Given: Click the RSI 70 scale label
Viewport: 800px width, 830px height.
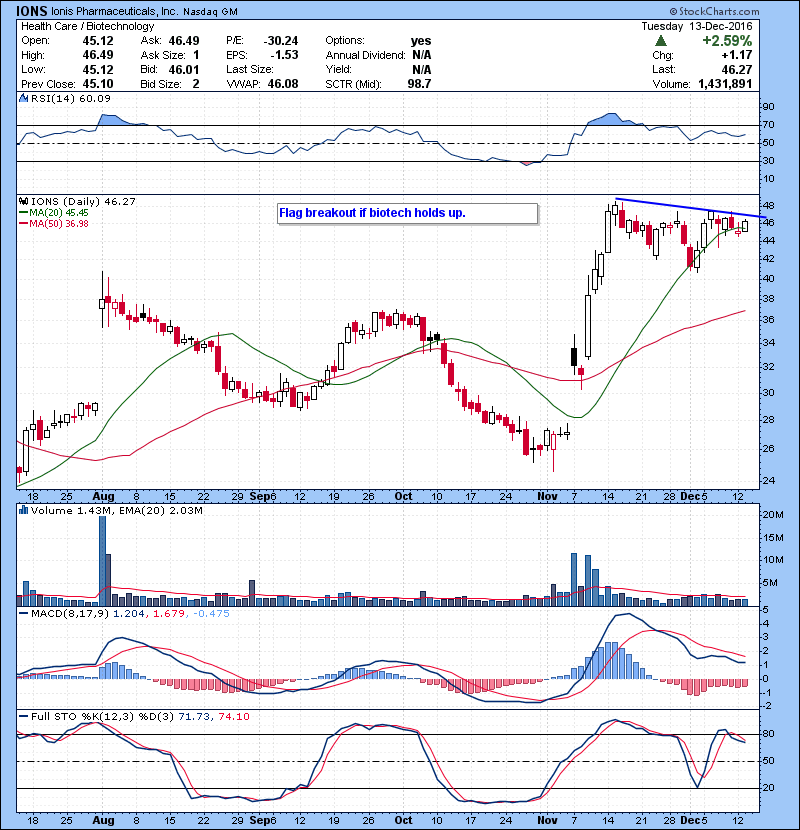Looking at the screenshot, I should 768,125.
